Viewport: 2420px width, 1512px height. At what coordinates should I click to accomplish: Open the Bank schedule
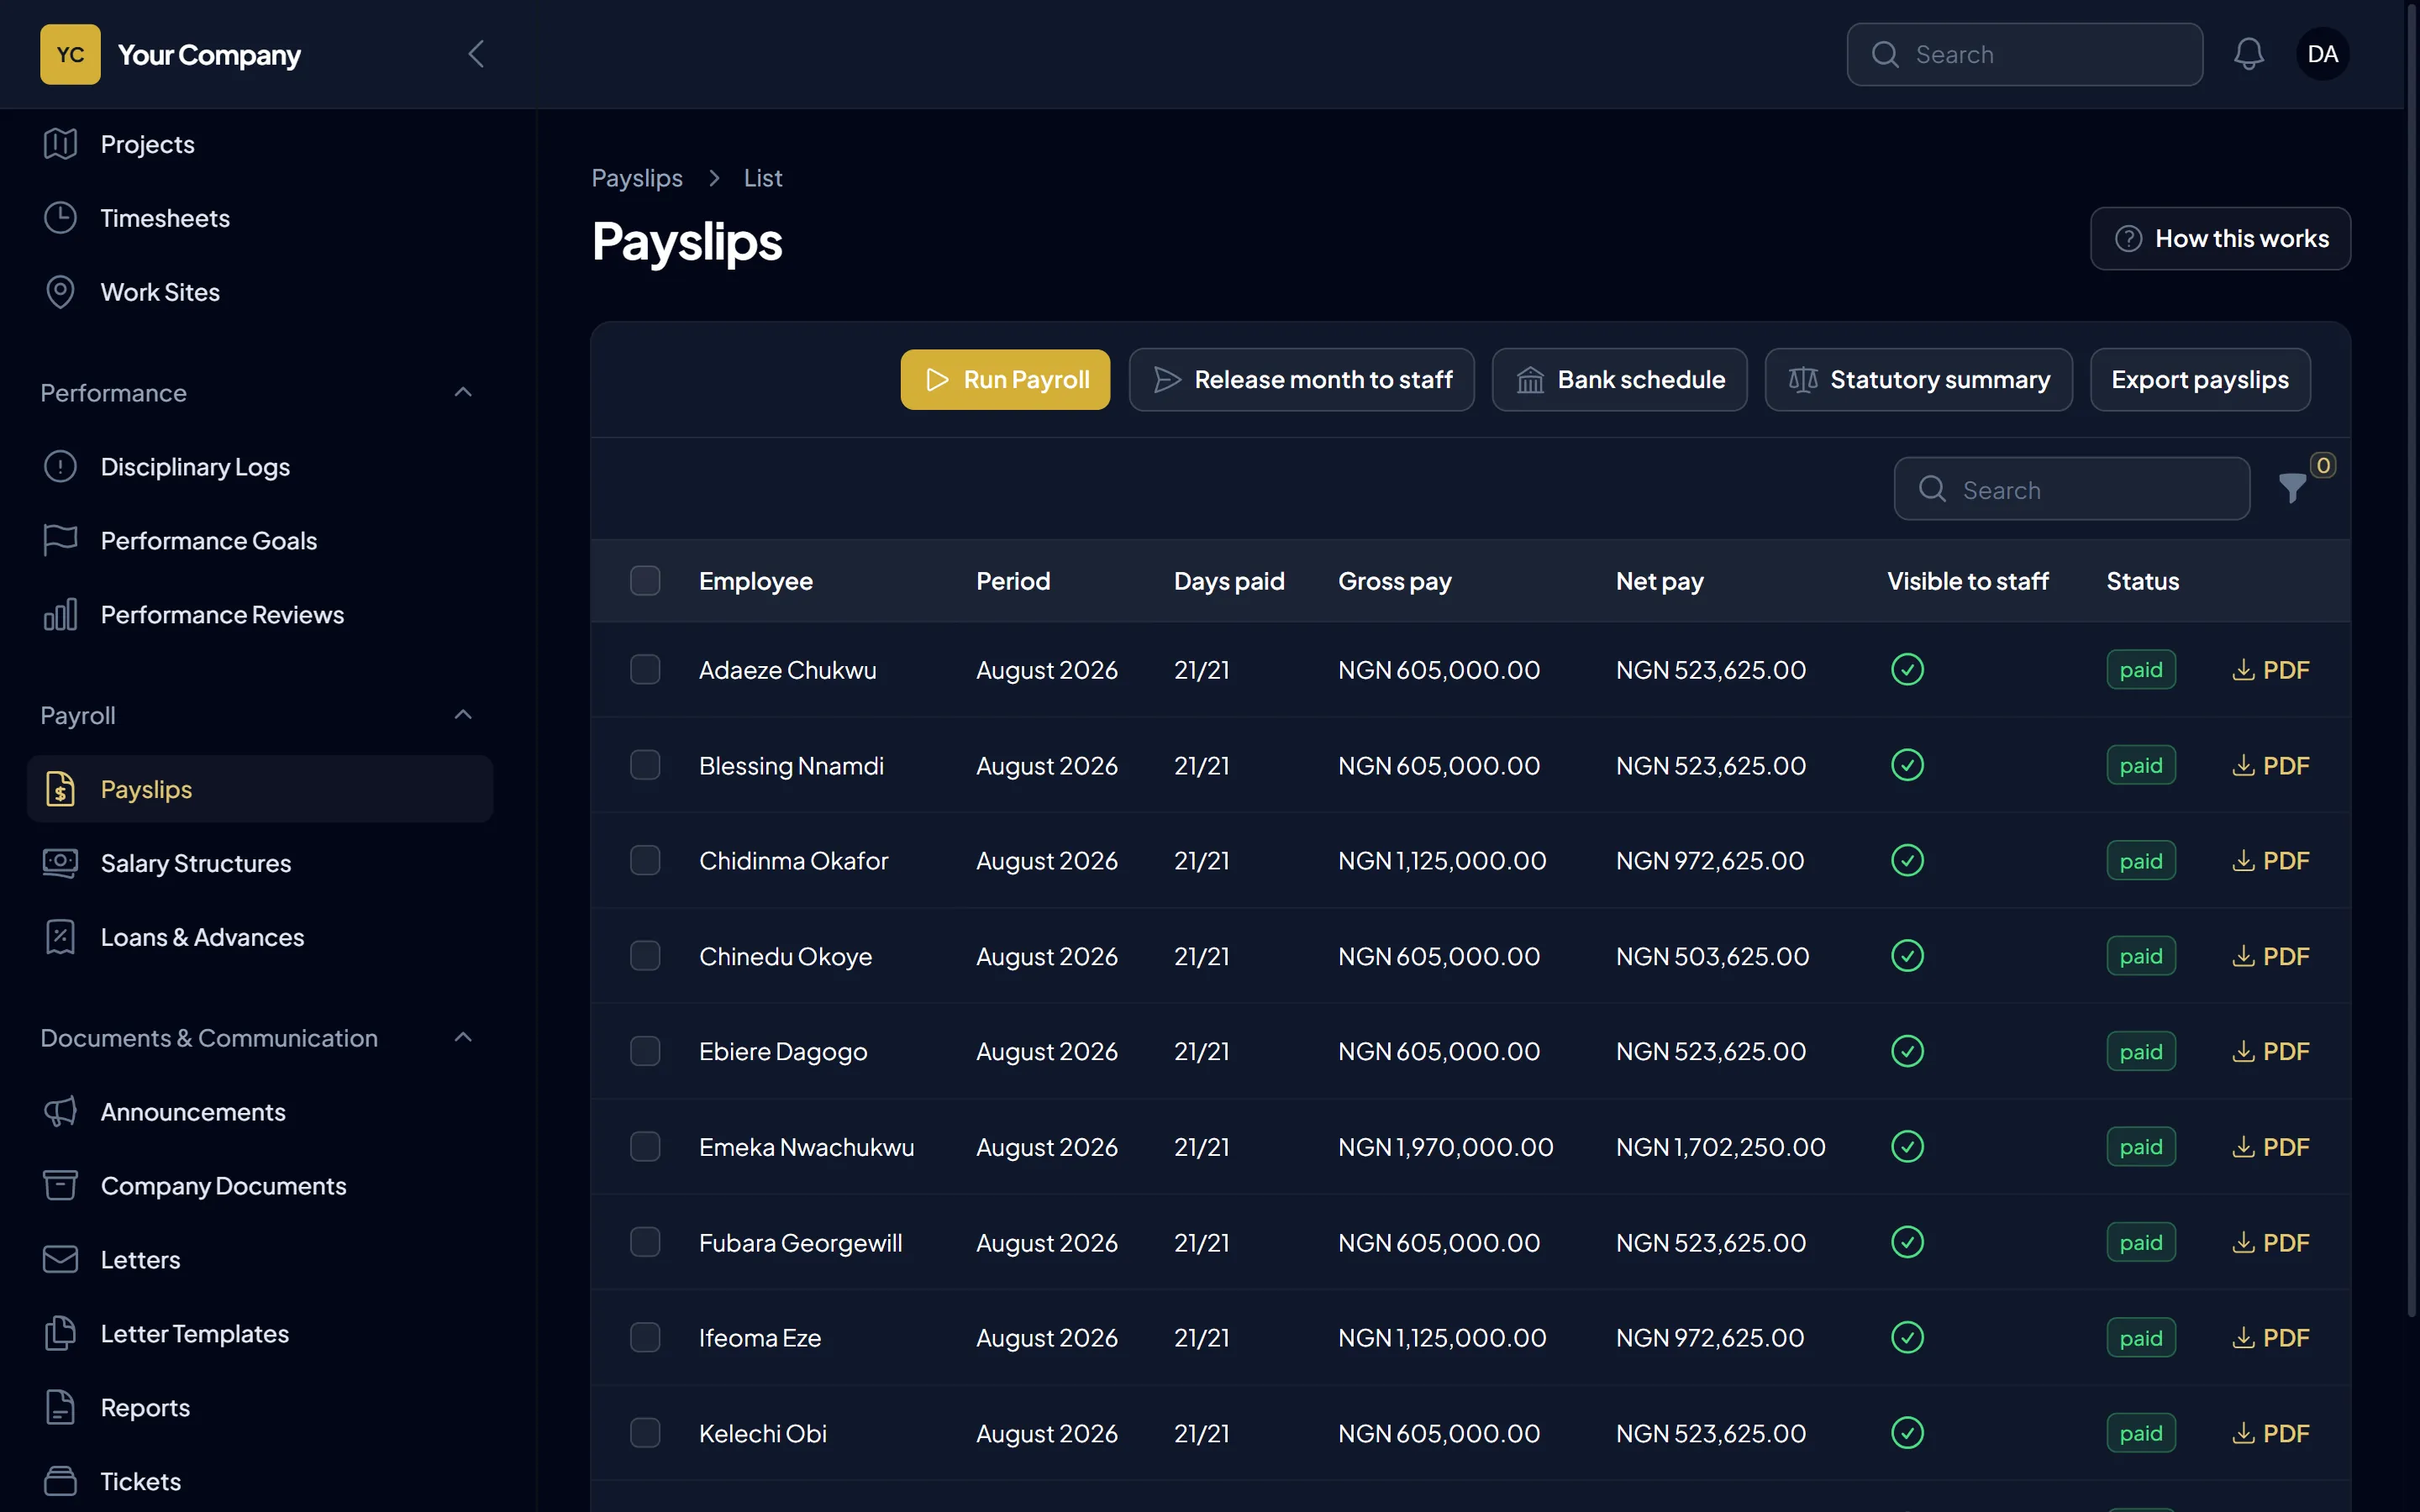1619,380
